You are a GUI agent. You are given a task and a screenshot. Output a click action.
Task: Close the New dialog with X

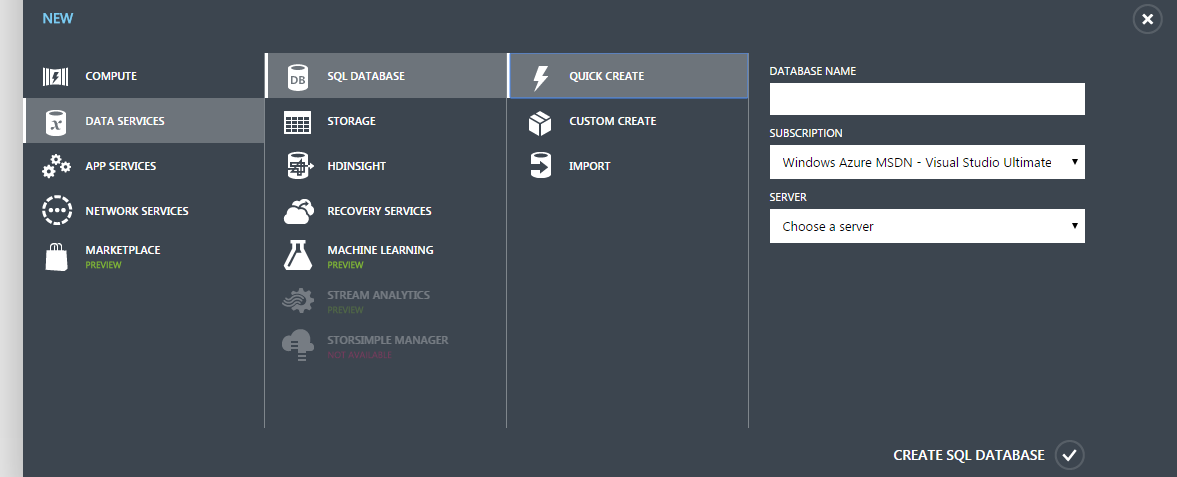pos(1147,20)
